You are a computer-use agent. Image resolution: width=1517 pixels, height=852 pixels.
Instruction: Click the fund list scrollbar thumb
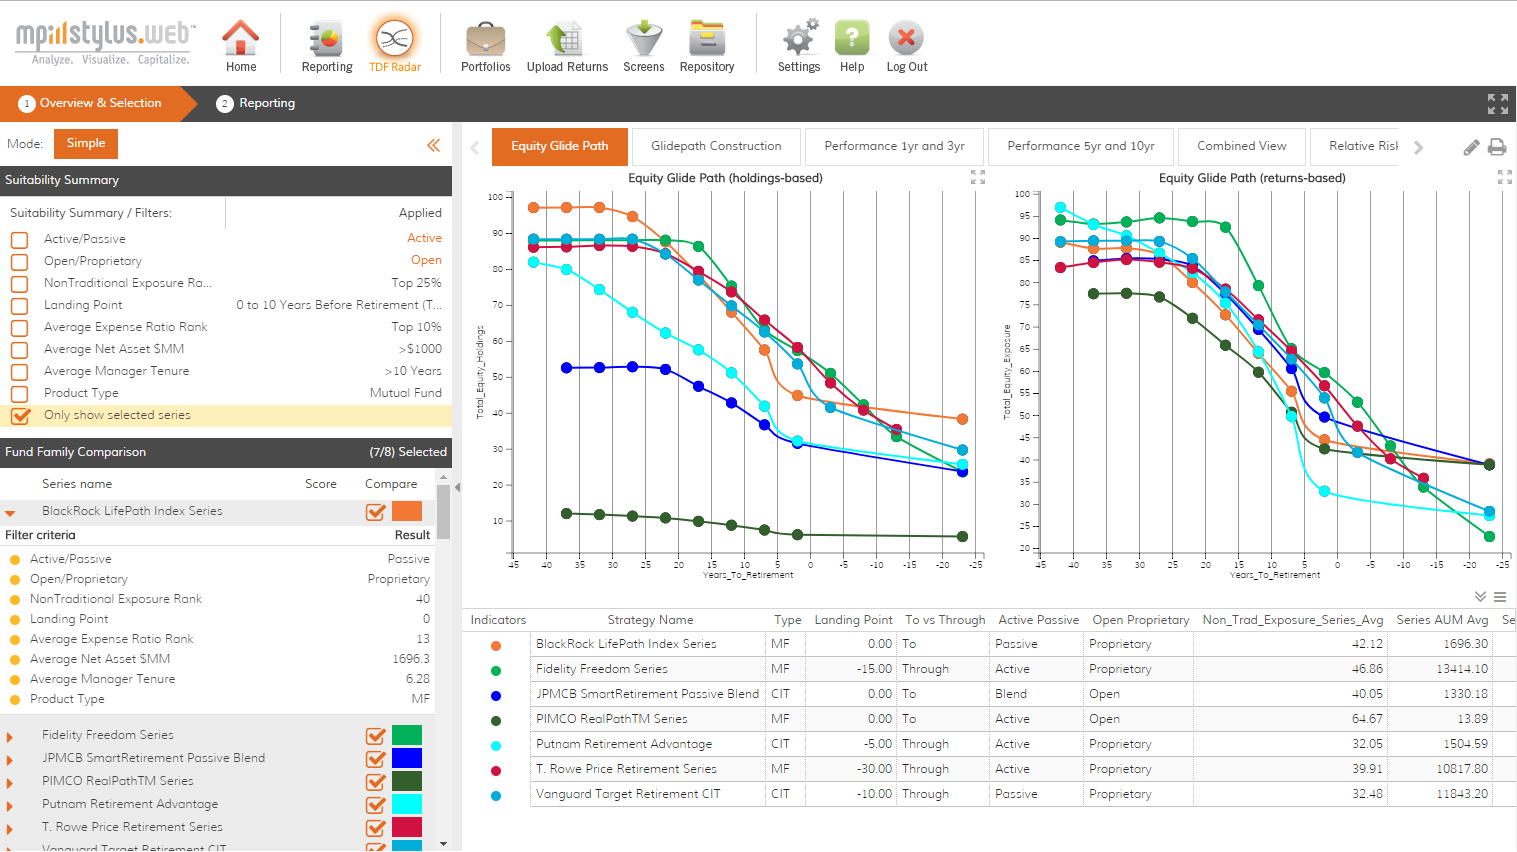[444, 512]
